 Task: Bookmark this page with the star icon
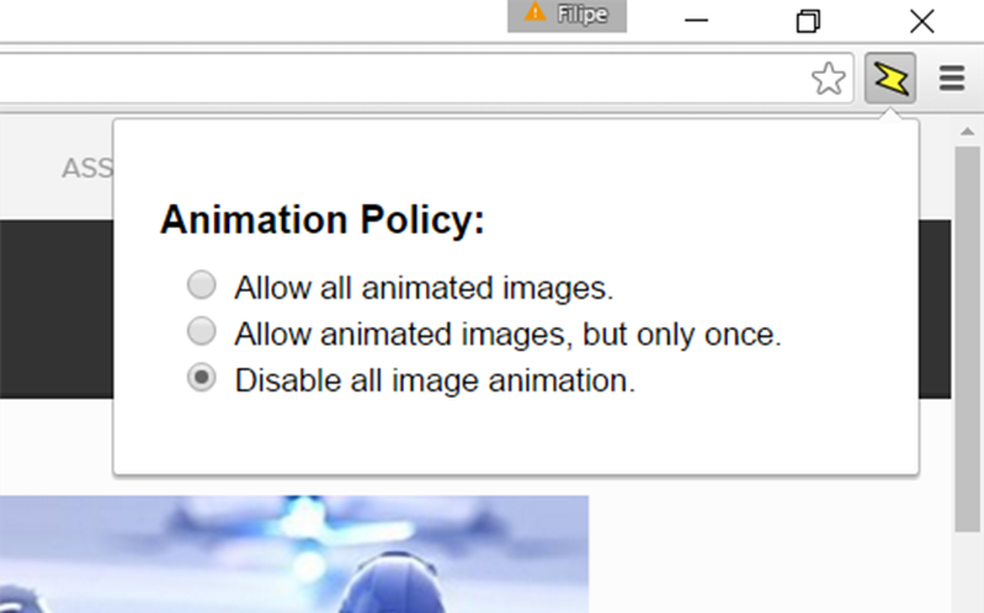click(x=828, y=78)
